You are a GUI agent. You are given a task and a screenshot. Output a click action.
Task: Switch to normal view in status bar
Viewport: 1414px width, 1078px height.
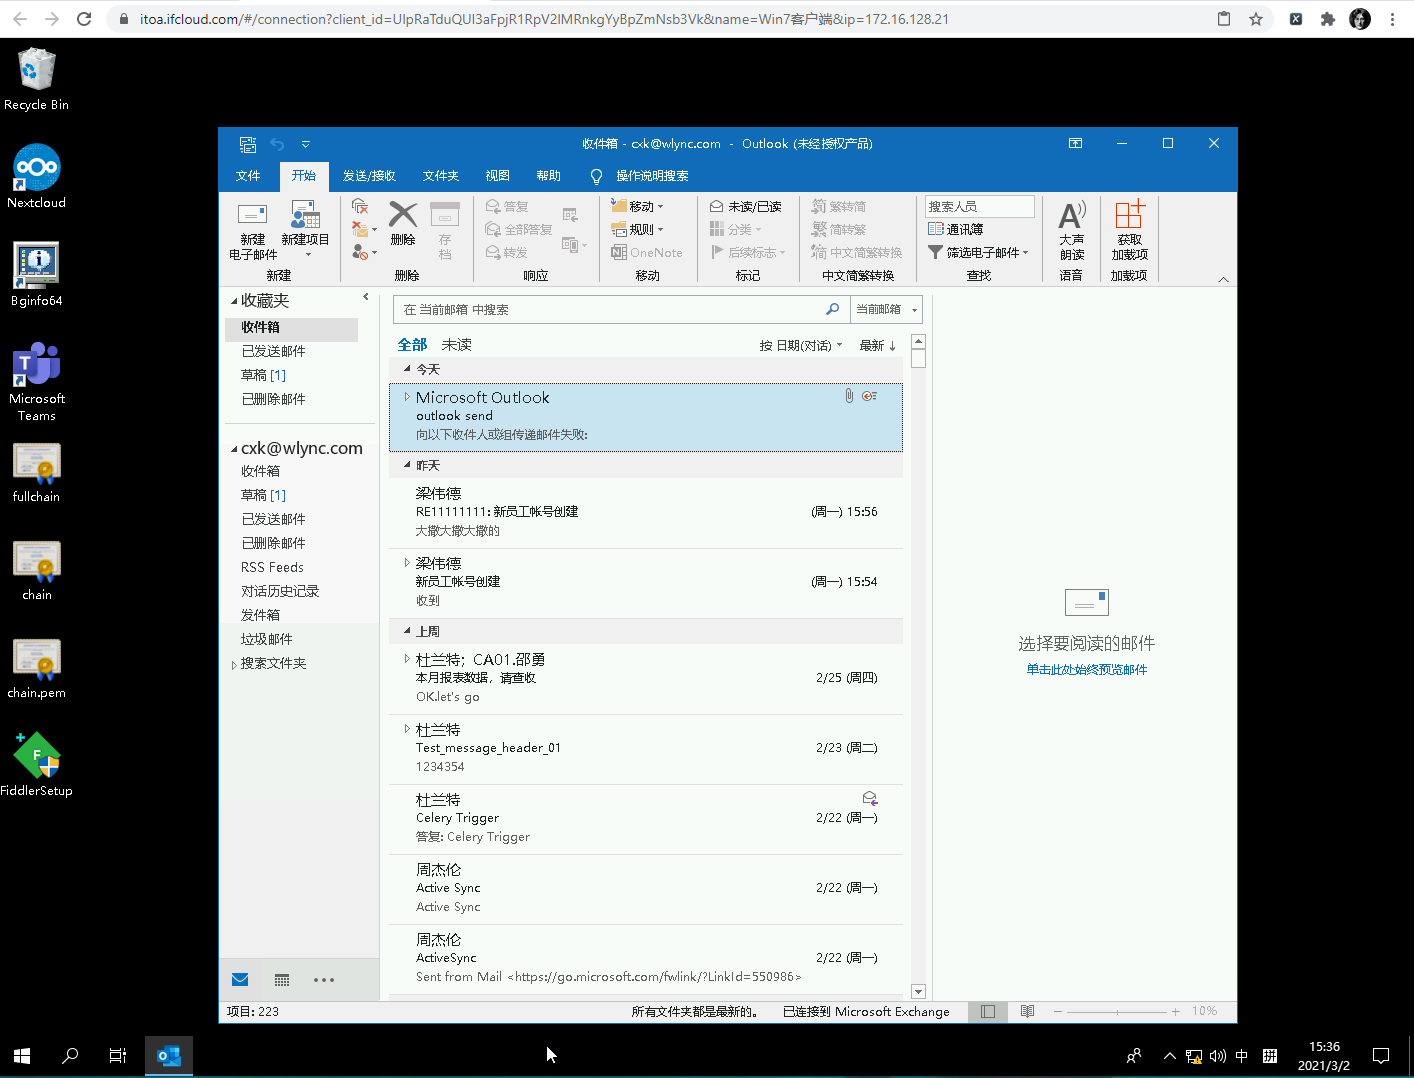click(988, 1011)
